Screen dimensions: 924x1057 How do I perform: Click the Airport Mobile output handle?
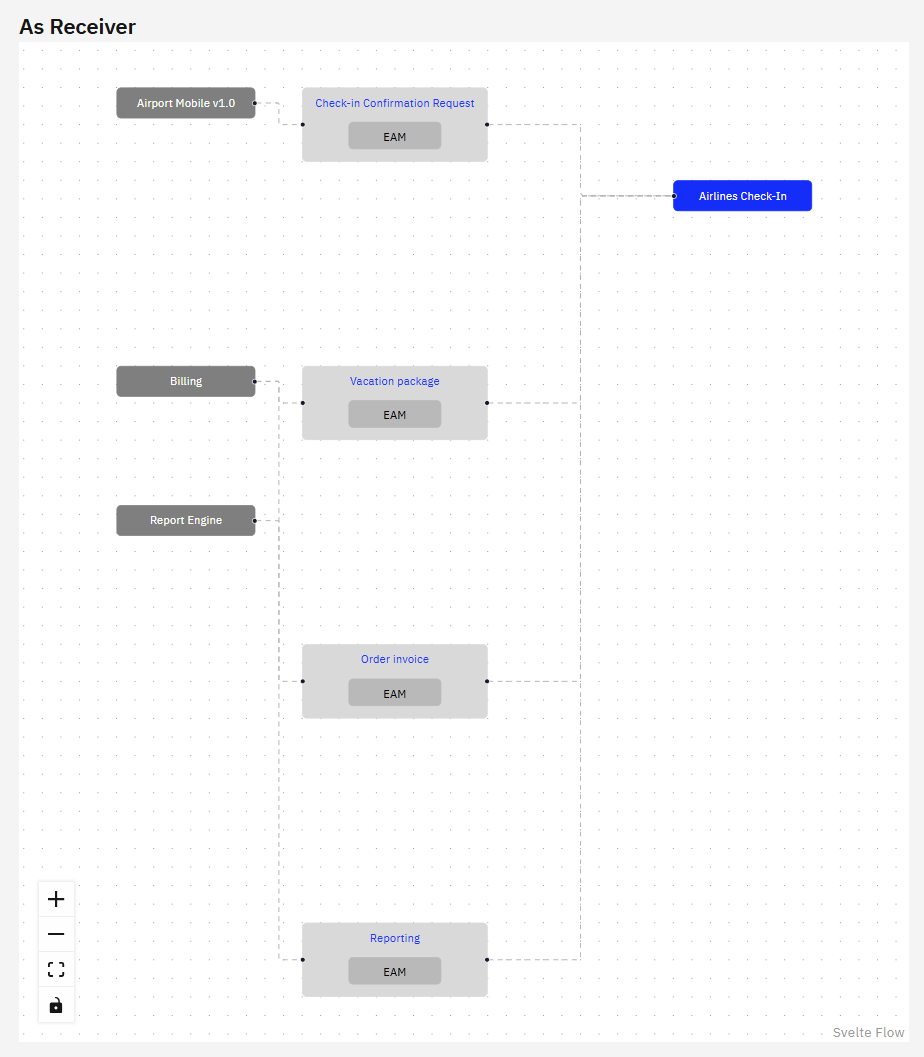tap(255, 103)
